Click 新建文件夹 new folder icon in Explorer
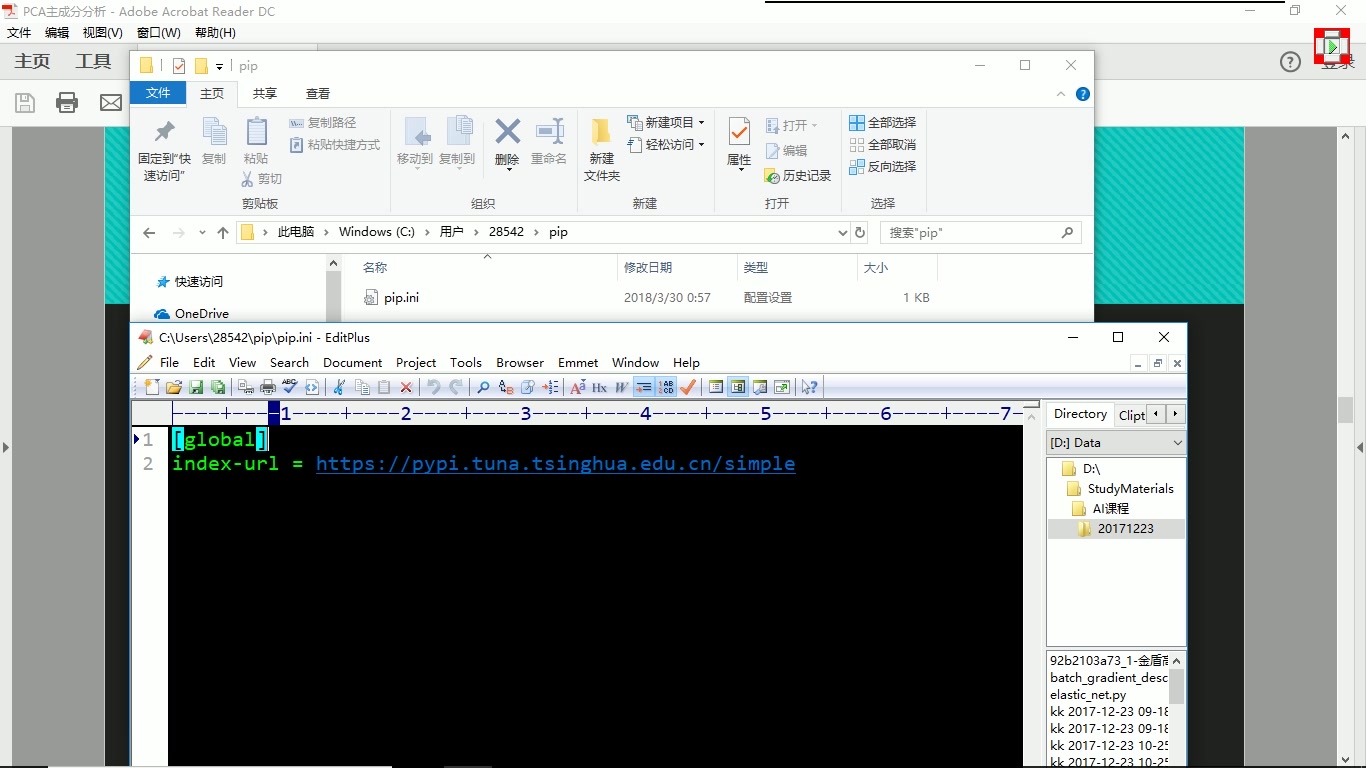Viewport: 1366px width, 768px height. coord(602,150)
